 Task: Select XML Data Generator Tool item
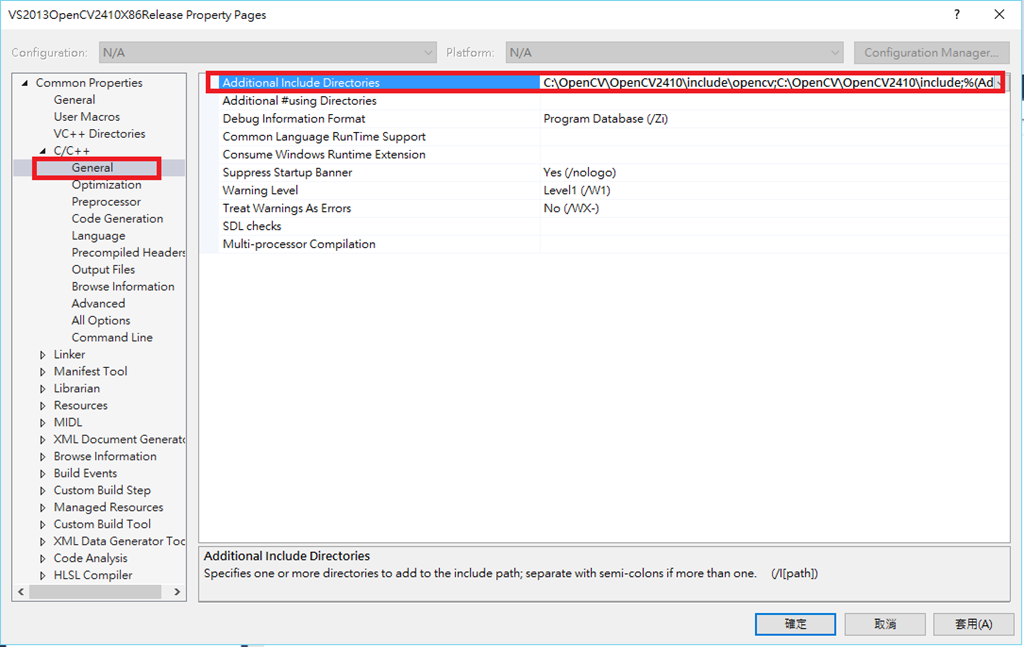pos(119,541)
